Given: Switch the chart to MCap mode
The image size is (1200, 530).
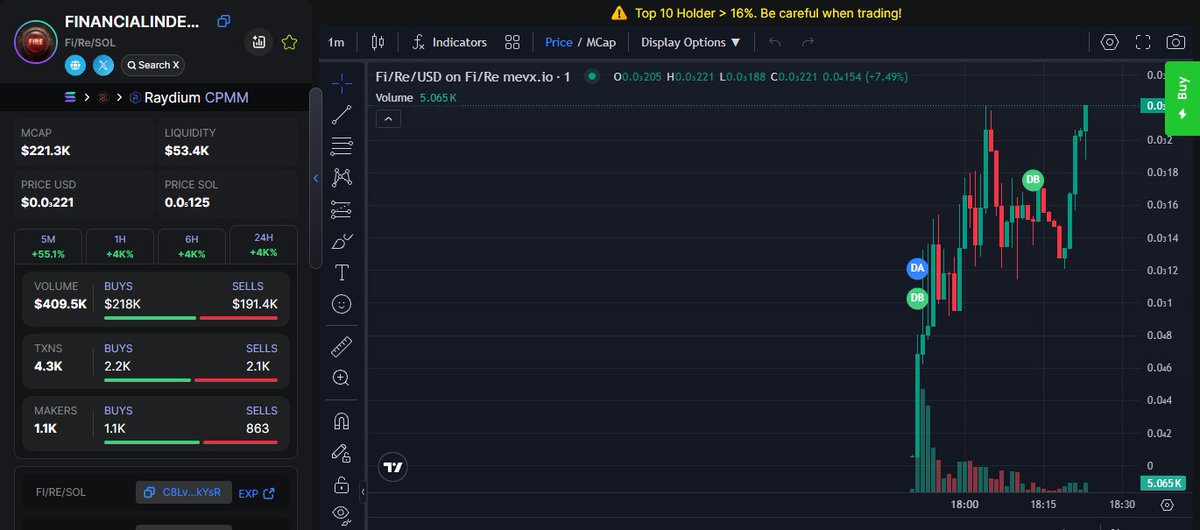Looking at the screenshot, I should (x=600, y=42).
